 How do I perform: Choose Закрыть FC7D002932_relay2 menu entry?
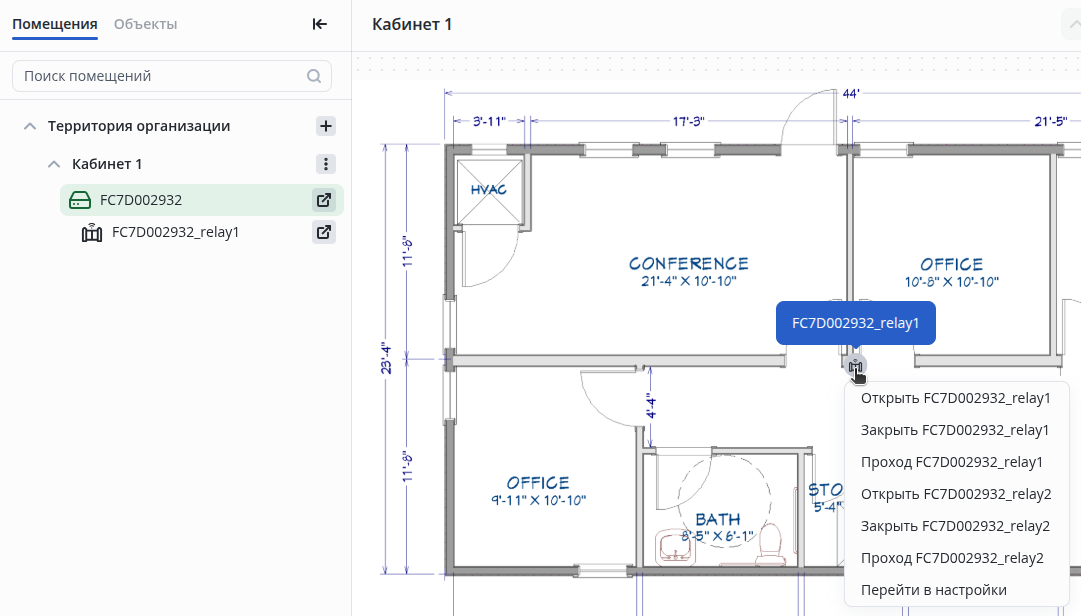(x=956, y=526)
